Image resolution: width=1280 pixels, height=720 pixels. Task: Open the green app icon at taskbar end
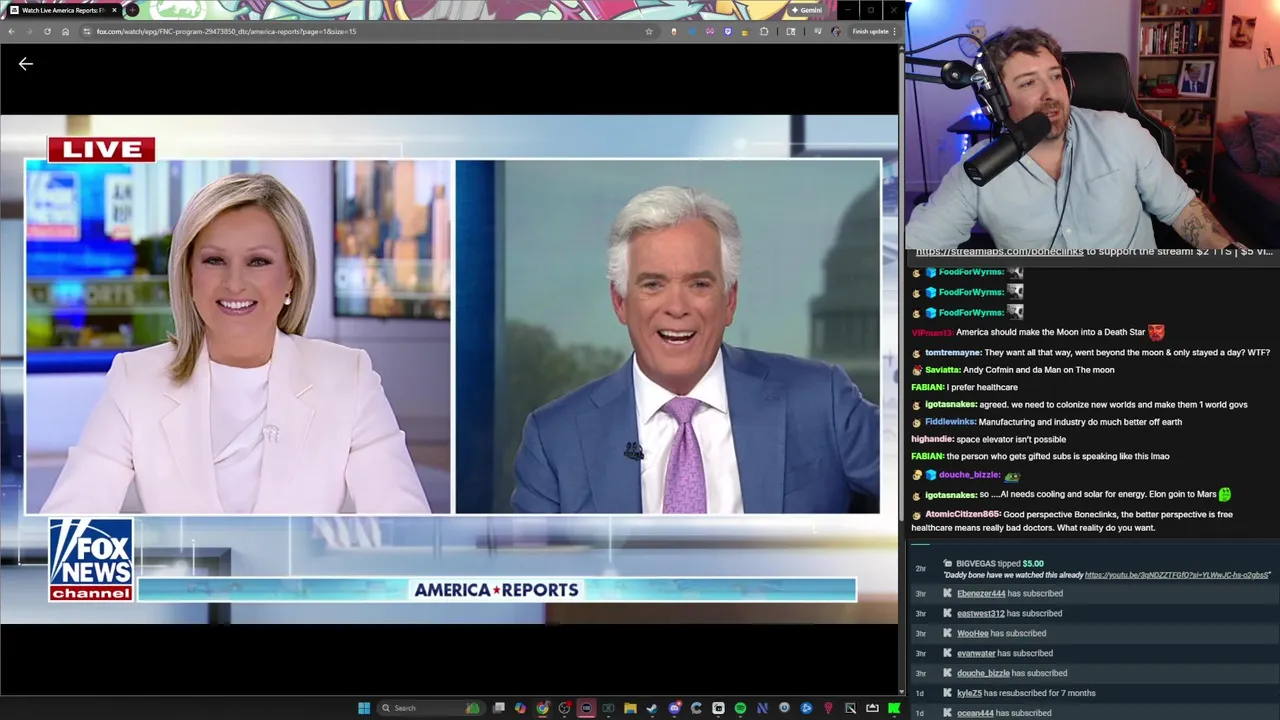[x=894, y=708]
